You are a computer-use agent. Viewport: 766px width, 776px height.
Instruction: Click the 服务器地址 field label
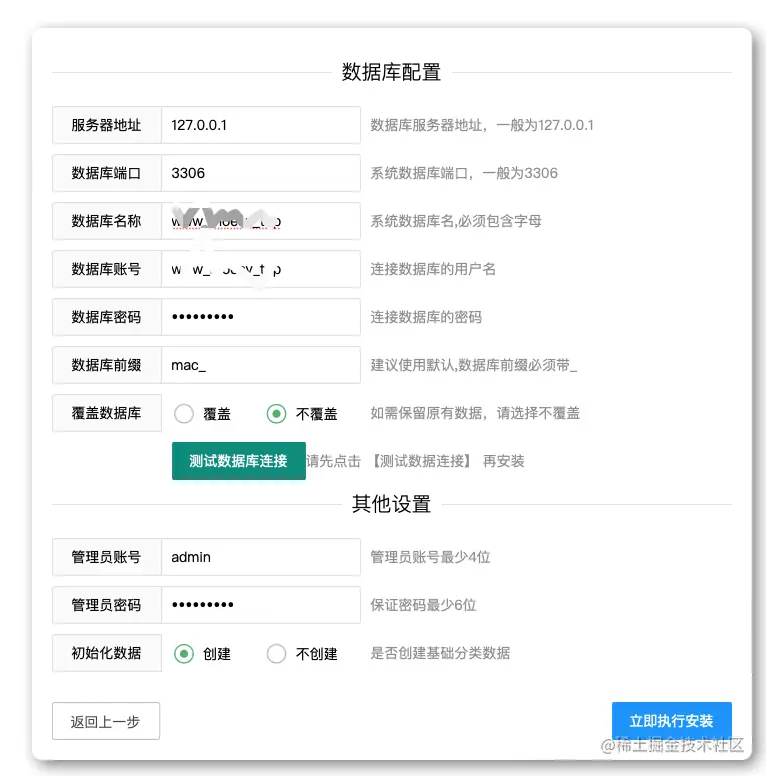(106, 125)
